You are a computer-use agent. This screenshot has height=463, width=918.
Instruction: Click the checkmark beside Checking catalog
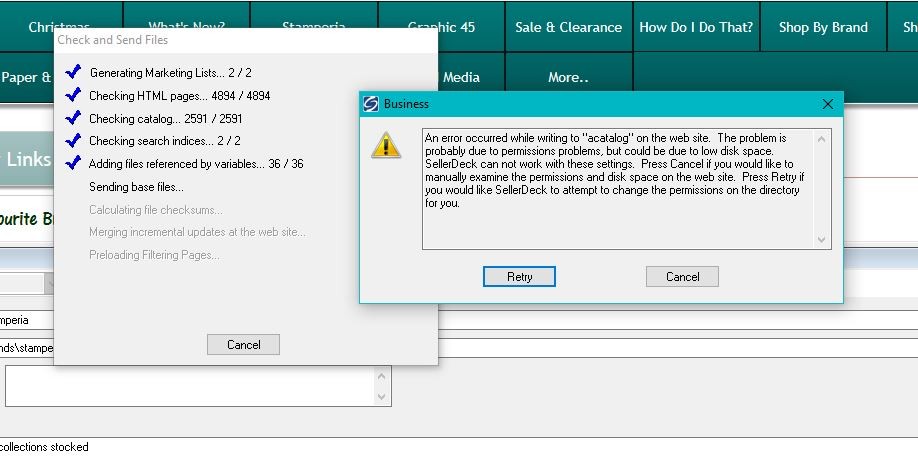tap(72, 119)
